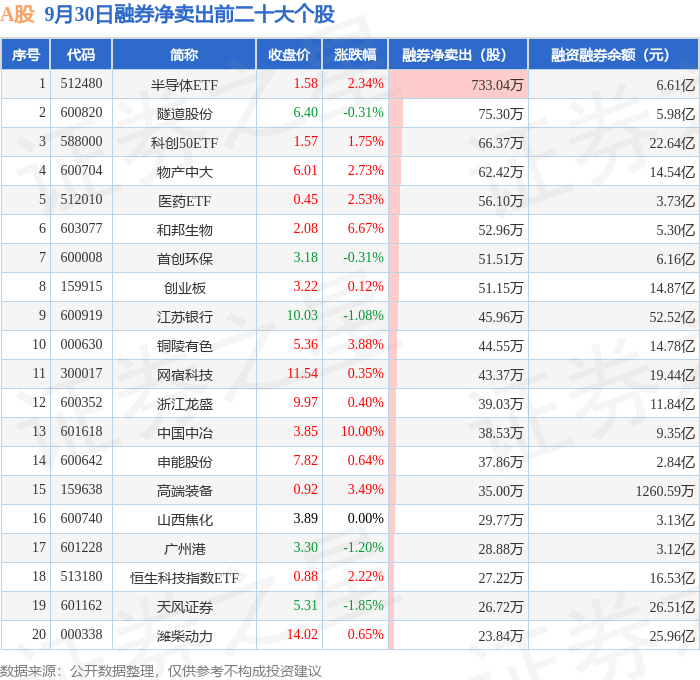Select the 22.64亿 balance value

[672, 143]
